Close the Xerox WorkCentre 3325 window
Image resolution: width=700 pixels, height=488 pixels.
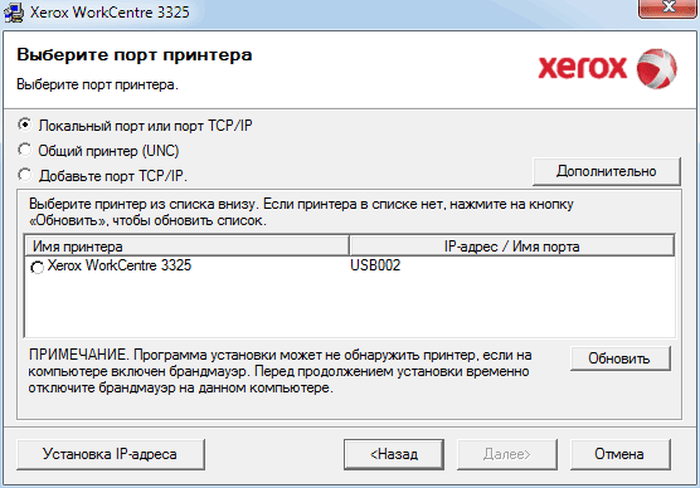pyautogui.click(x=669, y=8)
